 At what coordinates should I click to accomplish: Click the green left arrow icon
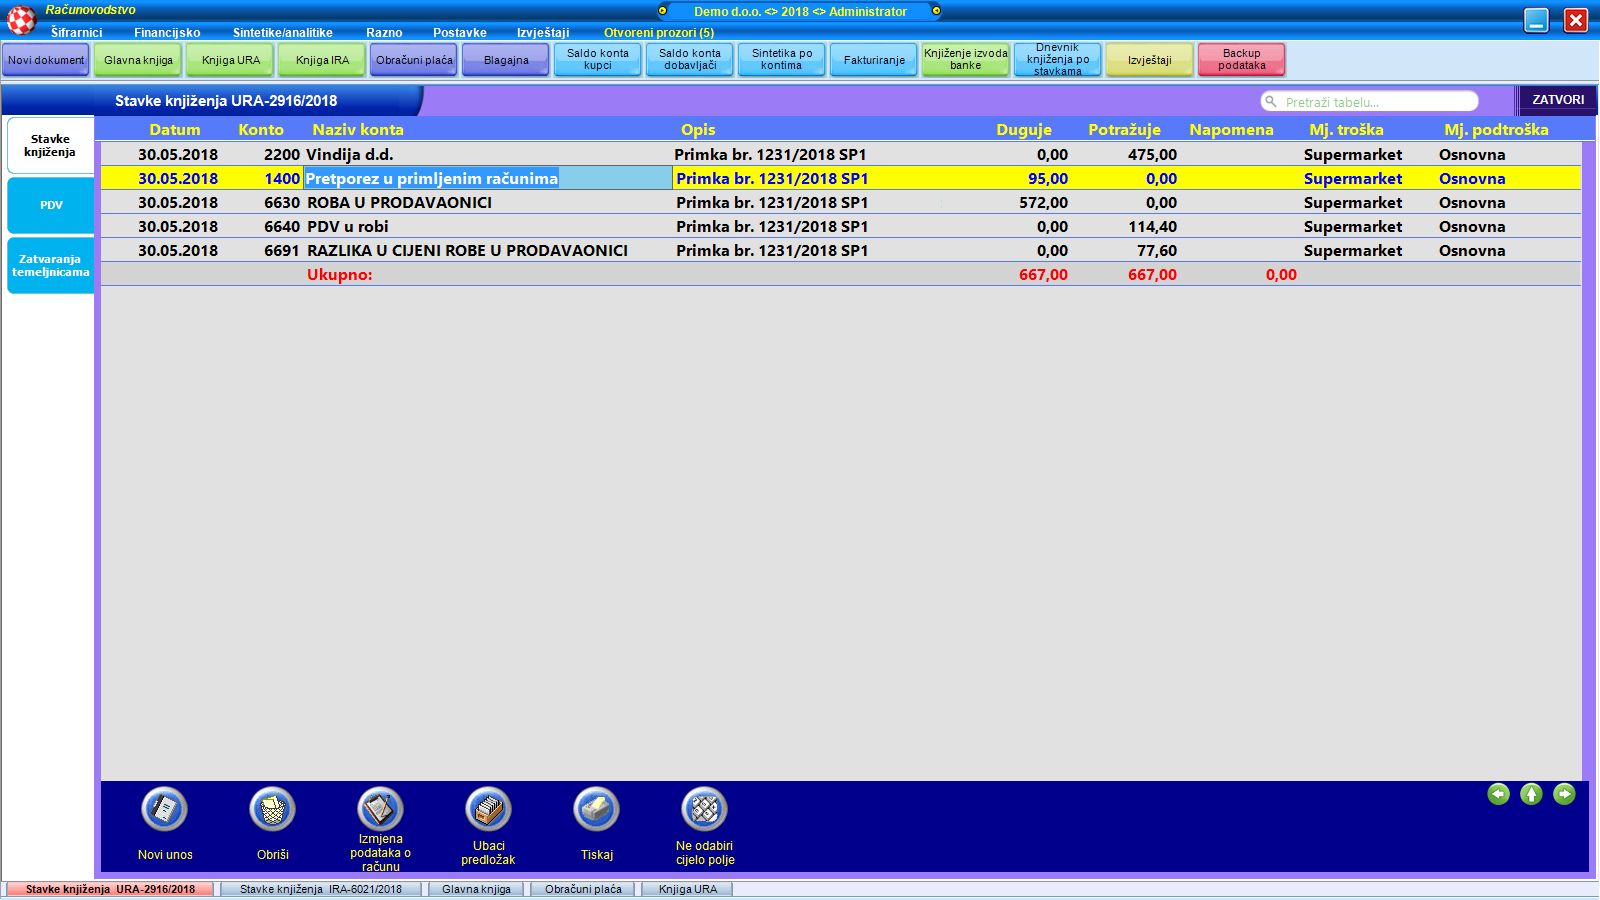coord(1498,794)
